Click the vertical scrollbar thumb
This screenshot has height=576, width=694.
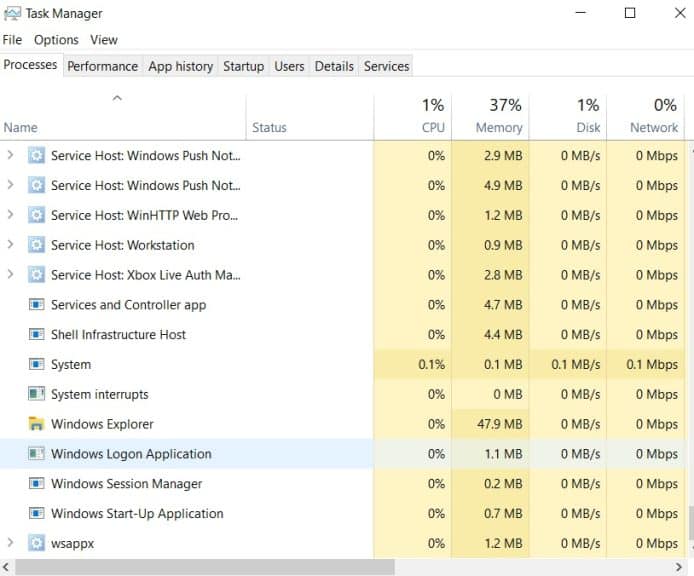[690, 522]
